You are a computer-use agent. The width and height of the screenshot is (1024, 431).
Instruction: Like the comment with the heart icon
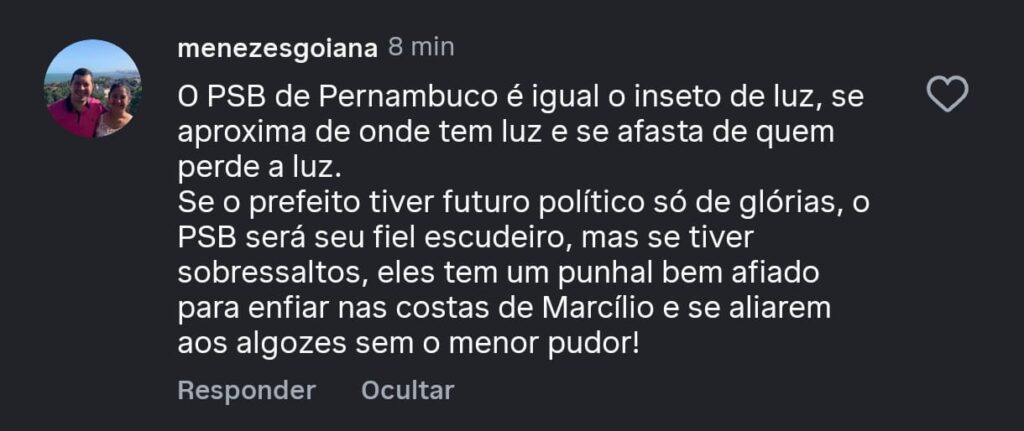click(x=947, y=94)
